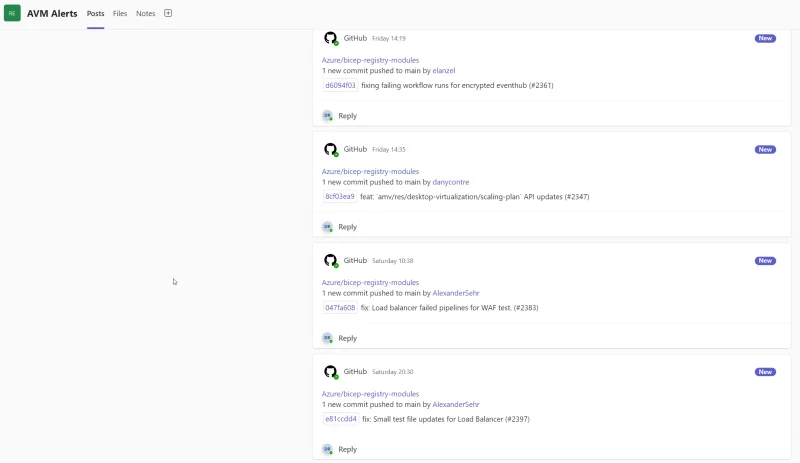Open AlexanderSehr link in Saturday 10:38 post
The image size is (800, 463).
click(x=456, y=293)
